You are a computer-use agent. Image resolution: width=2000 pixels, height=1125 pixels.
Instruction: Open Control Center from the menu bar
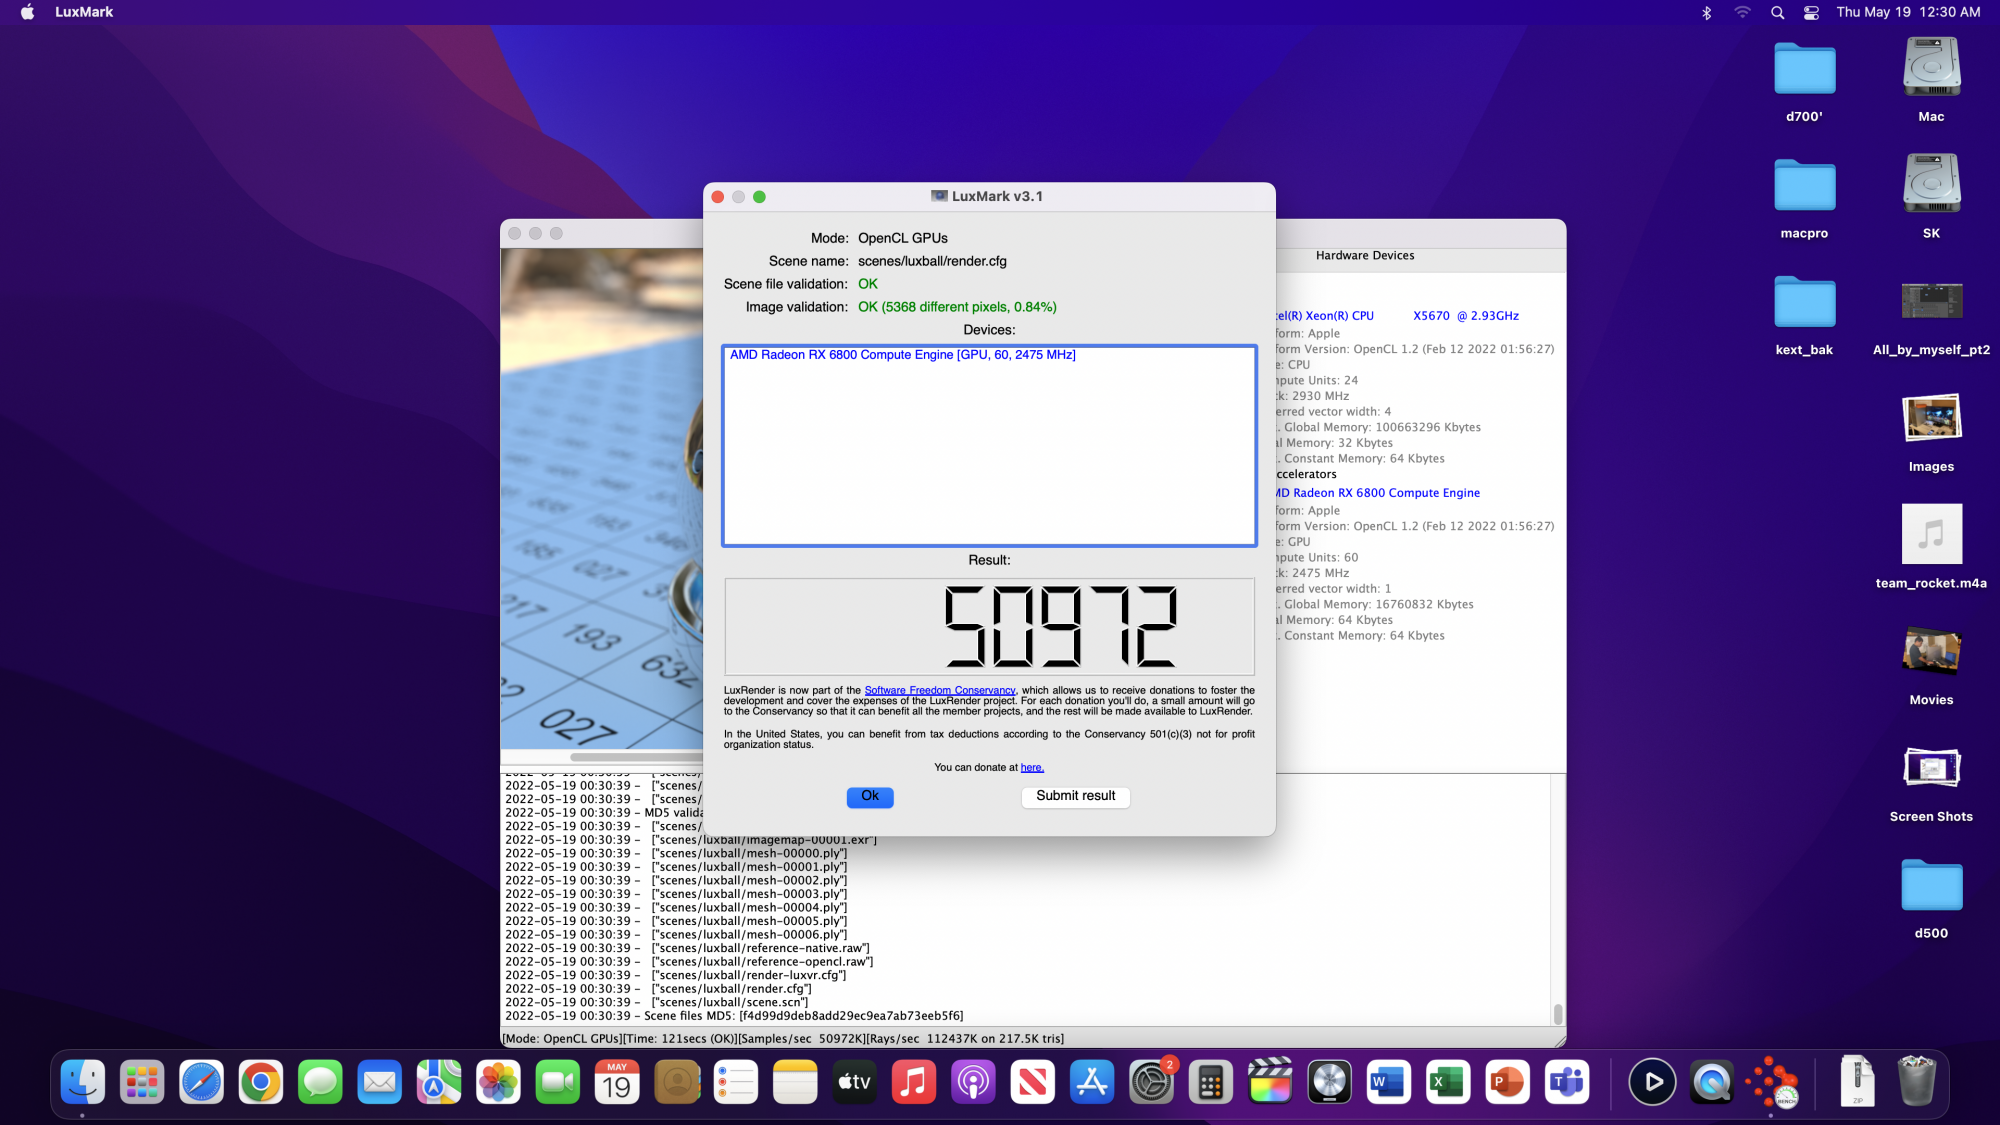click(x=1811, y=12)
